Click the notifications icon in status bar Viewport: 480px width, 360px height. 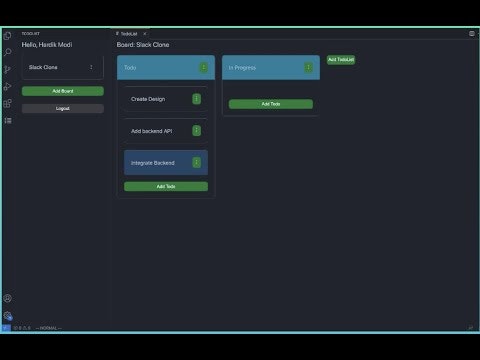pyautogui.click(x=471, y=328)
